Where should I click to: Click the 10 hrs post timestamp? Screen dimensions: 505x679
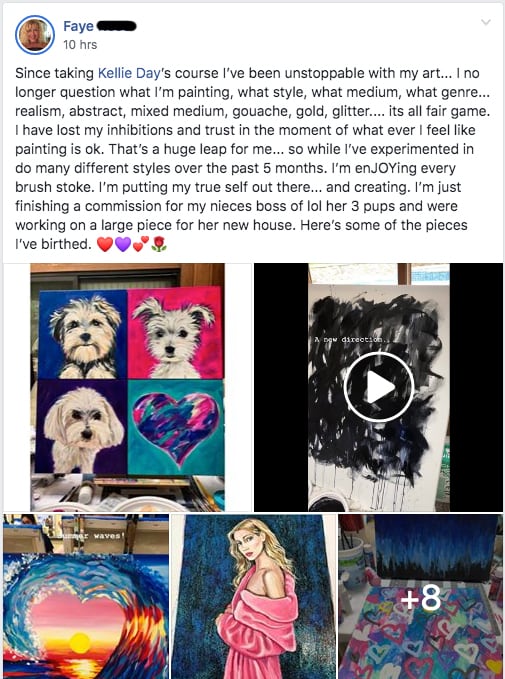(80, 45)
